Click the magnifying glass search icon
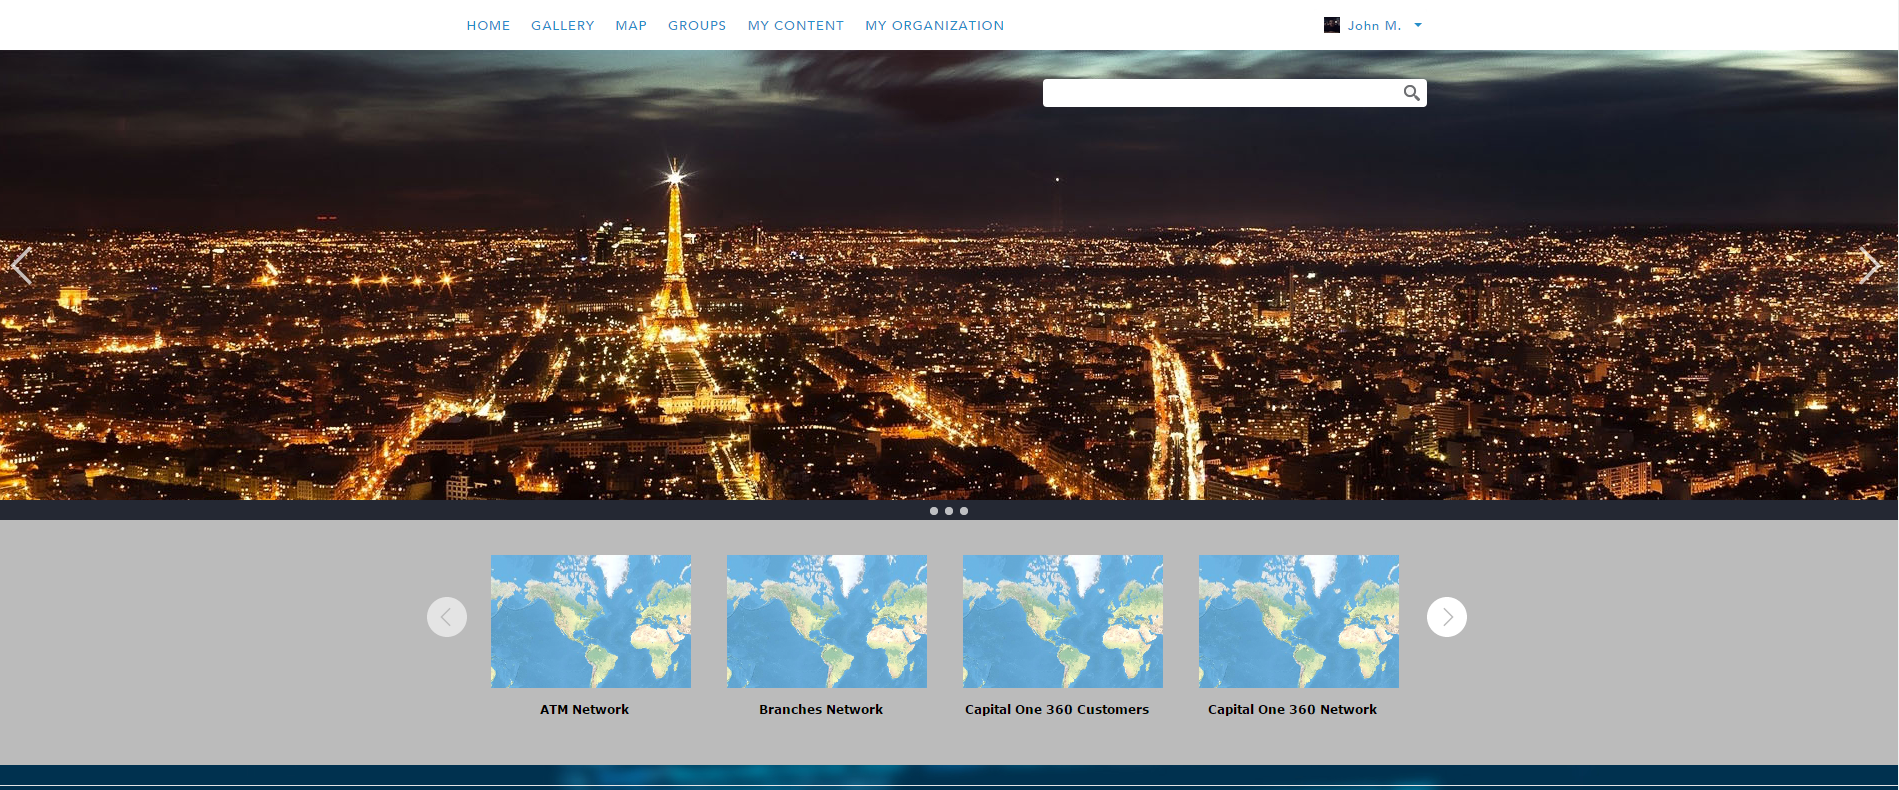The width and height of the screenshot is (1899, 790). click(x=1412, y=93)
